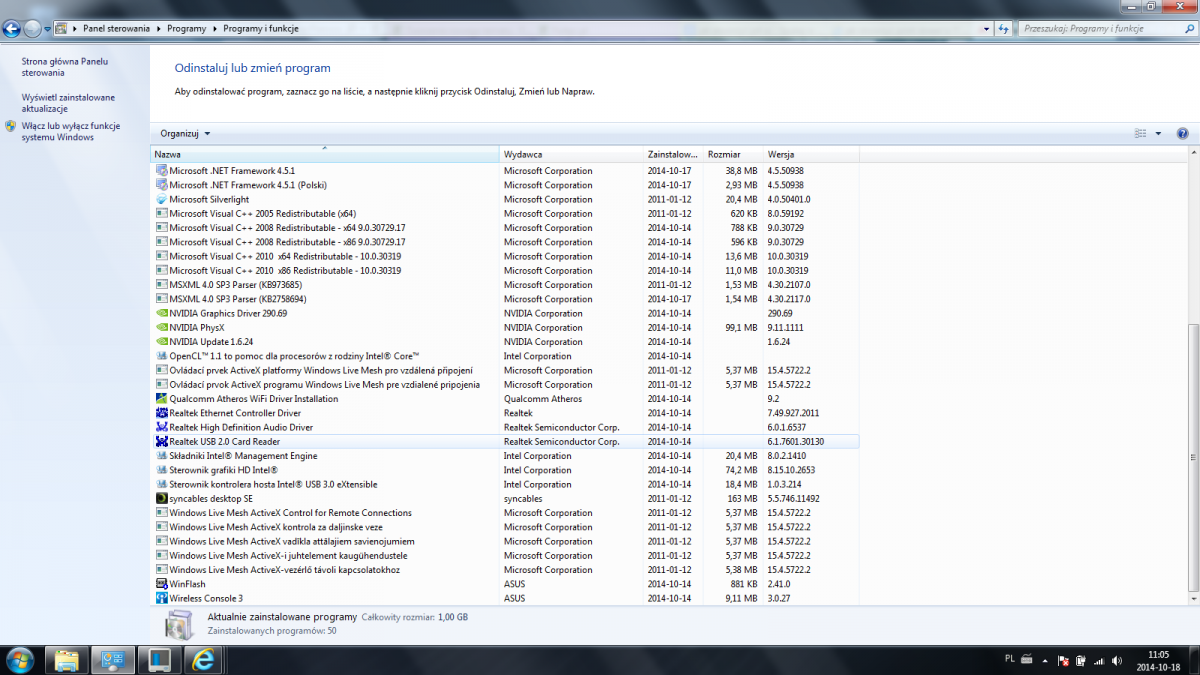Click Składniki Intel Management Engine icon
Screen dimensions: 1200x675
click(x=162, y=456)
